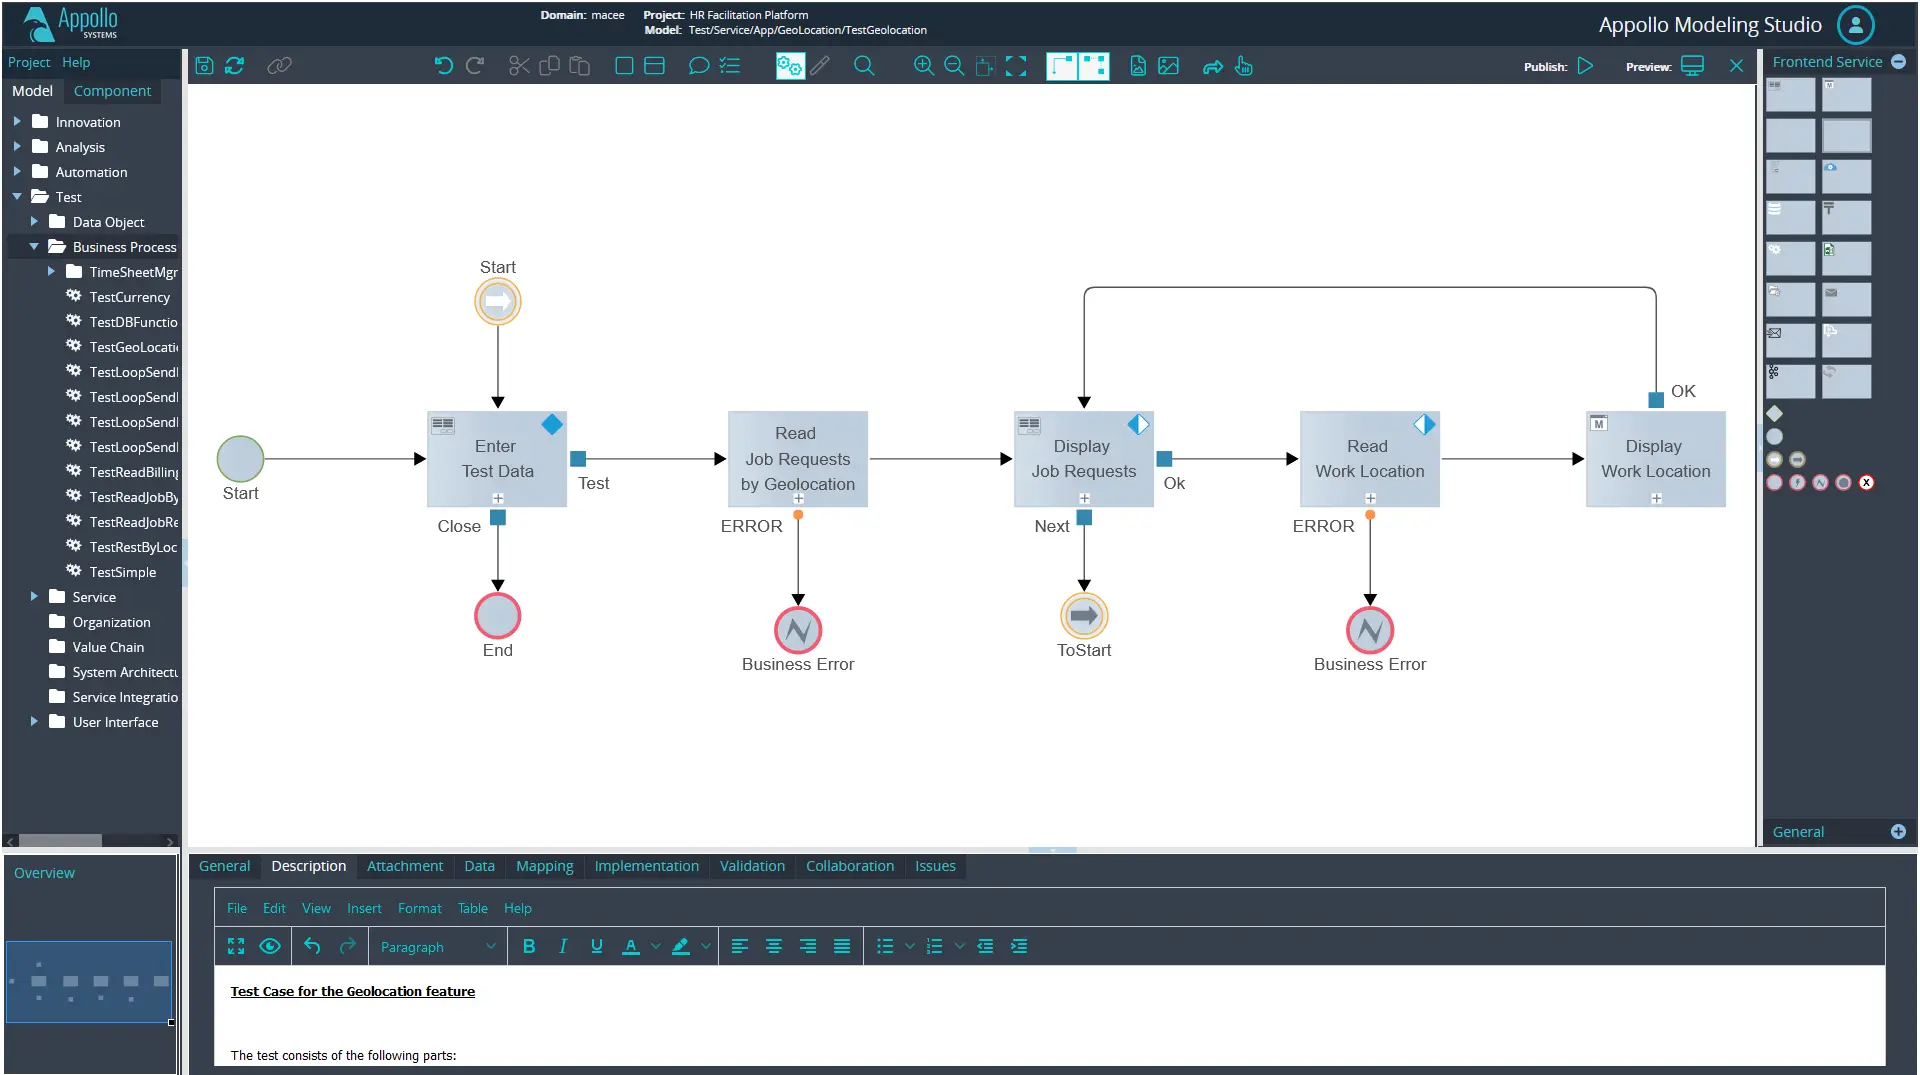
Task: Select the Cut scissors icon
Action: [519, 66]
